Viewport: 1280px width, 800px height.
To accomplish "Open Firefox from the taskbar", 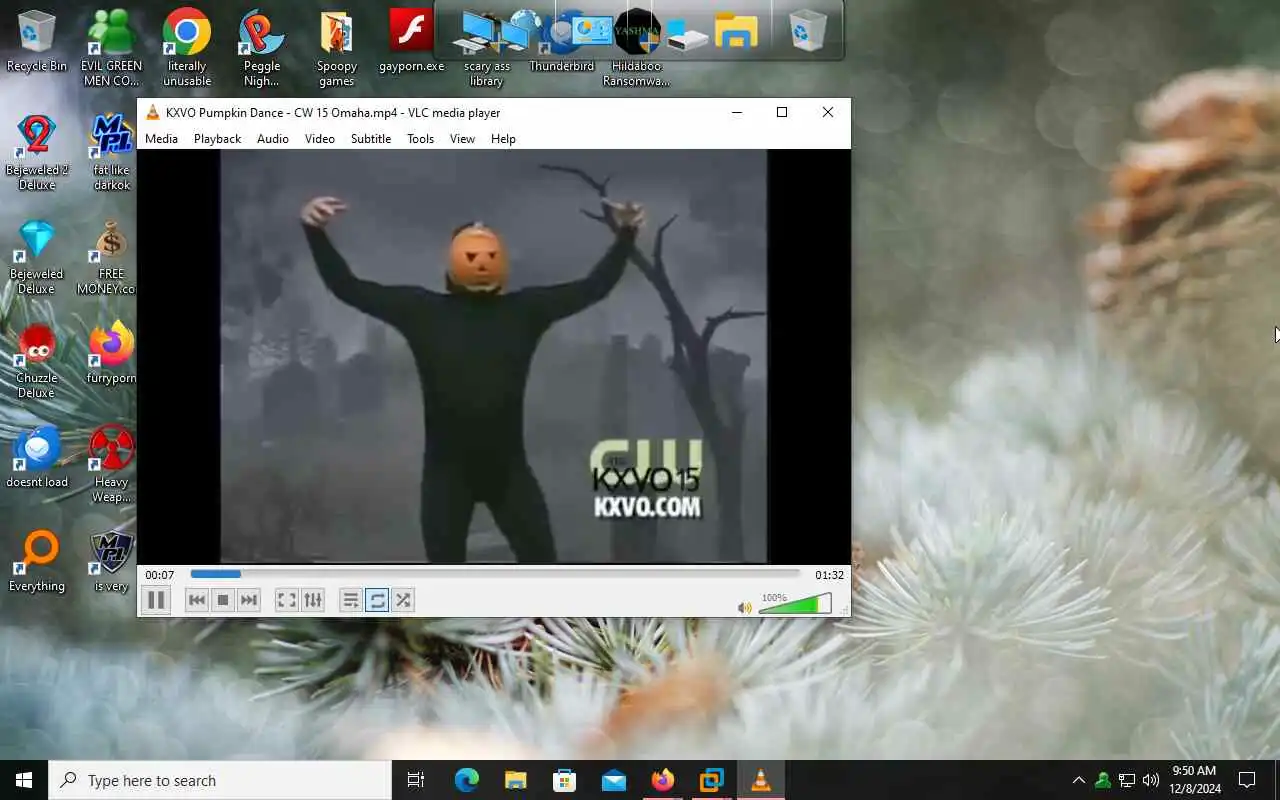I will [x=662, y=780].
